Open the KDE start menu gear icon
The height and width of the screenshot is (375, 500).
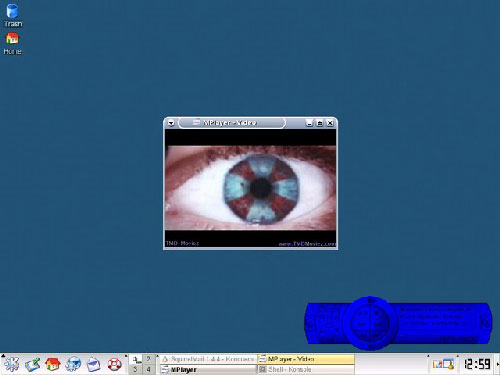coord(11,364)
